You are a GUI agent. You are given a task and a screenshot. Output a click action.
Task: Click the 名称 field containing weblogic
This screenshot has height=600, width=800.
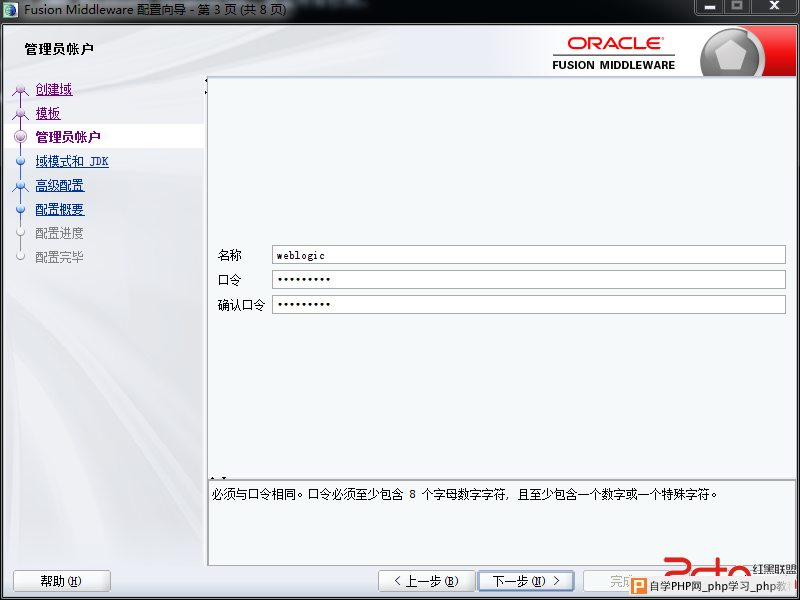529,255
